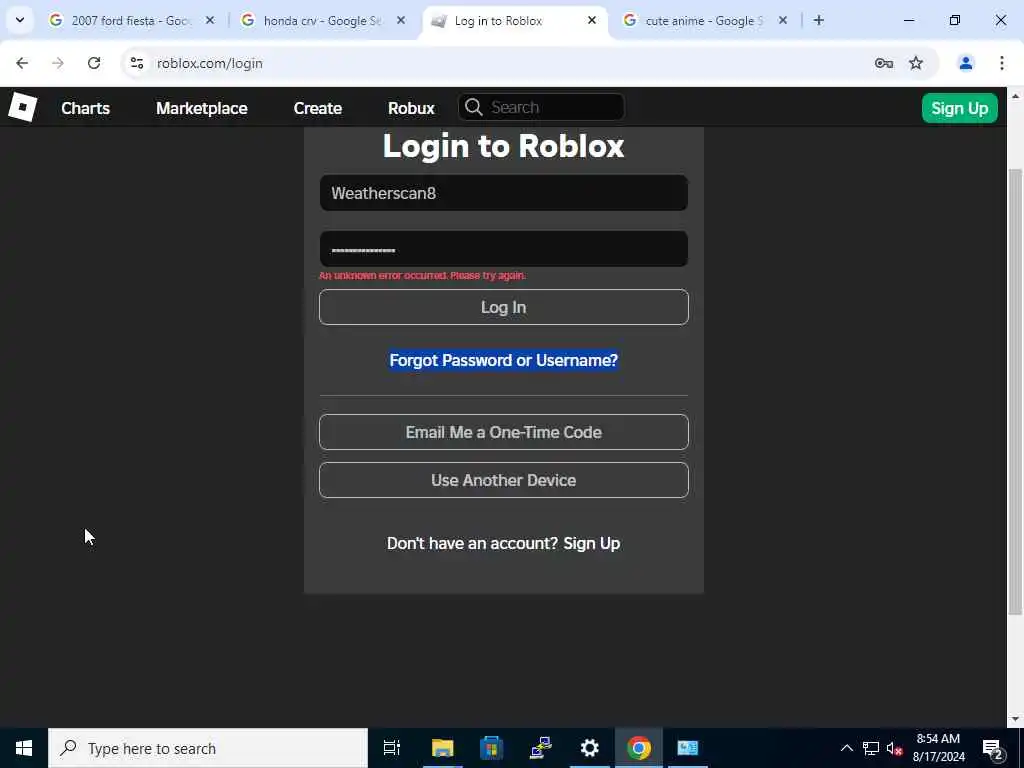Open the network computers taskbar app
The width and height of the screenshot is (1024, 768).
click(x=541, y=748)
